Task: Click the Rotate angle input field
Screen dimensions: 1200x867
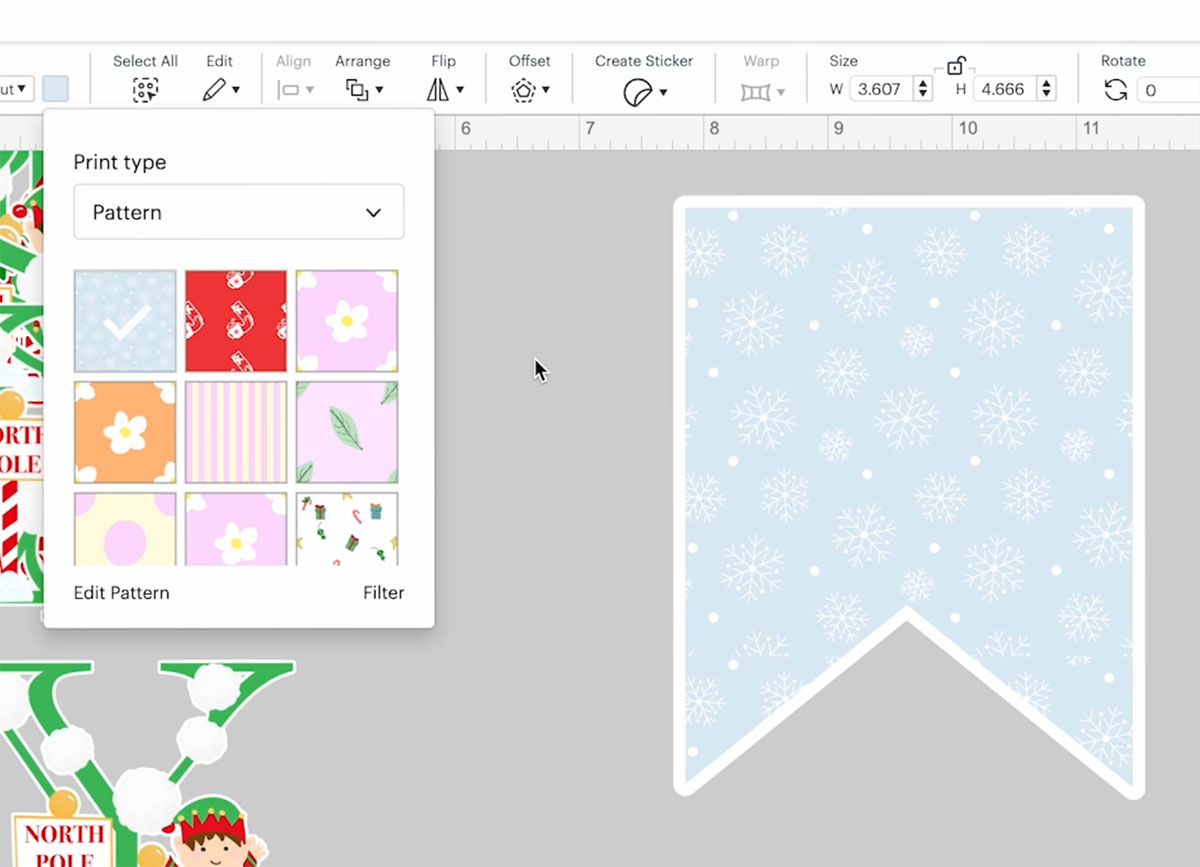Action: (1168, 90)
